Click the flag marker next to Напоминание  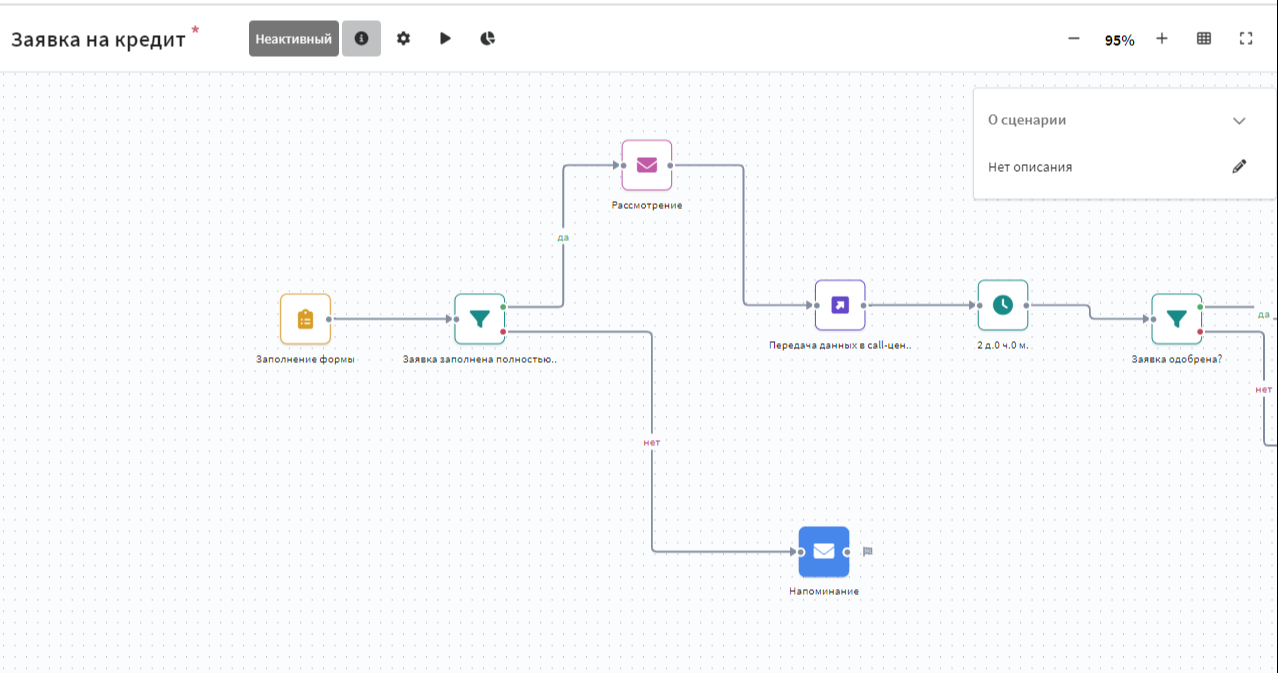(868, 551)
